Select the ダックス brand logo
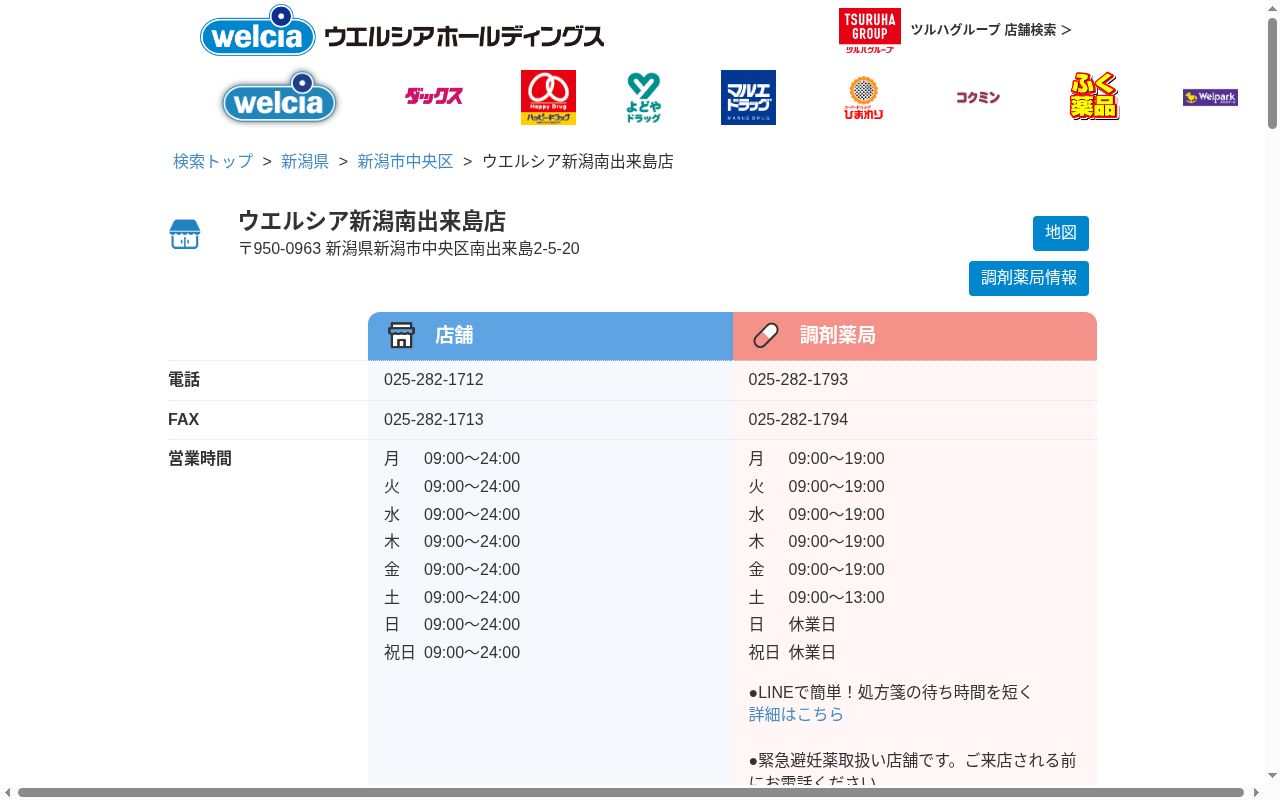The width and height of the screenshot is (1280, 800). tap(434, 96)
